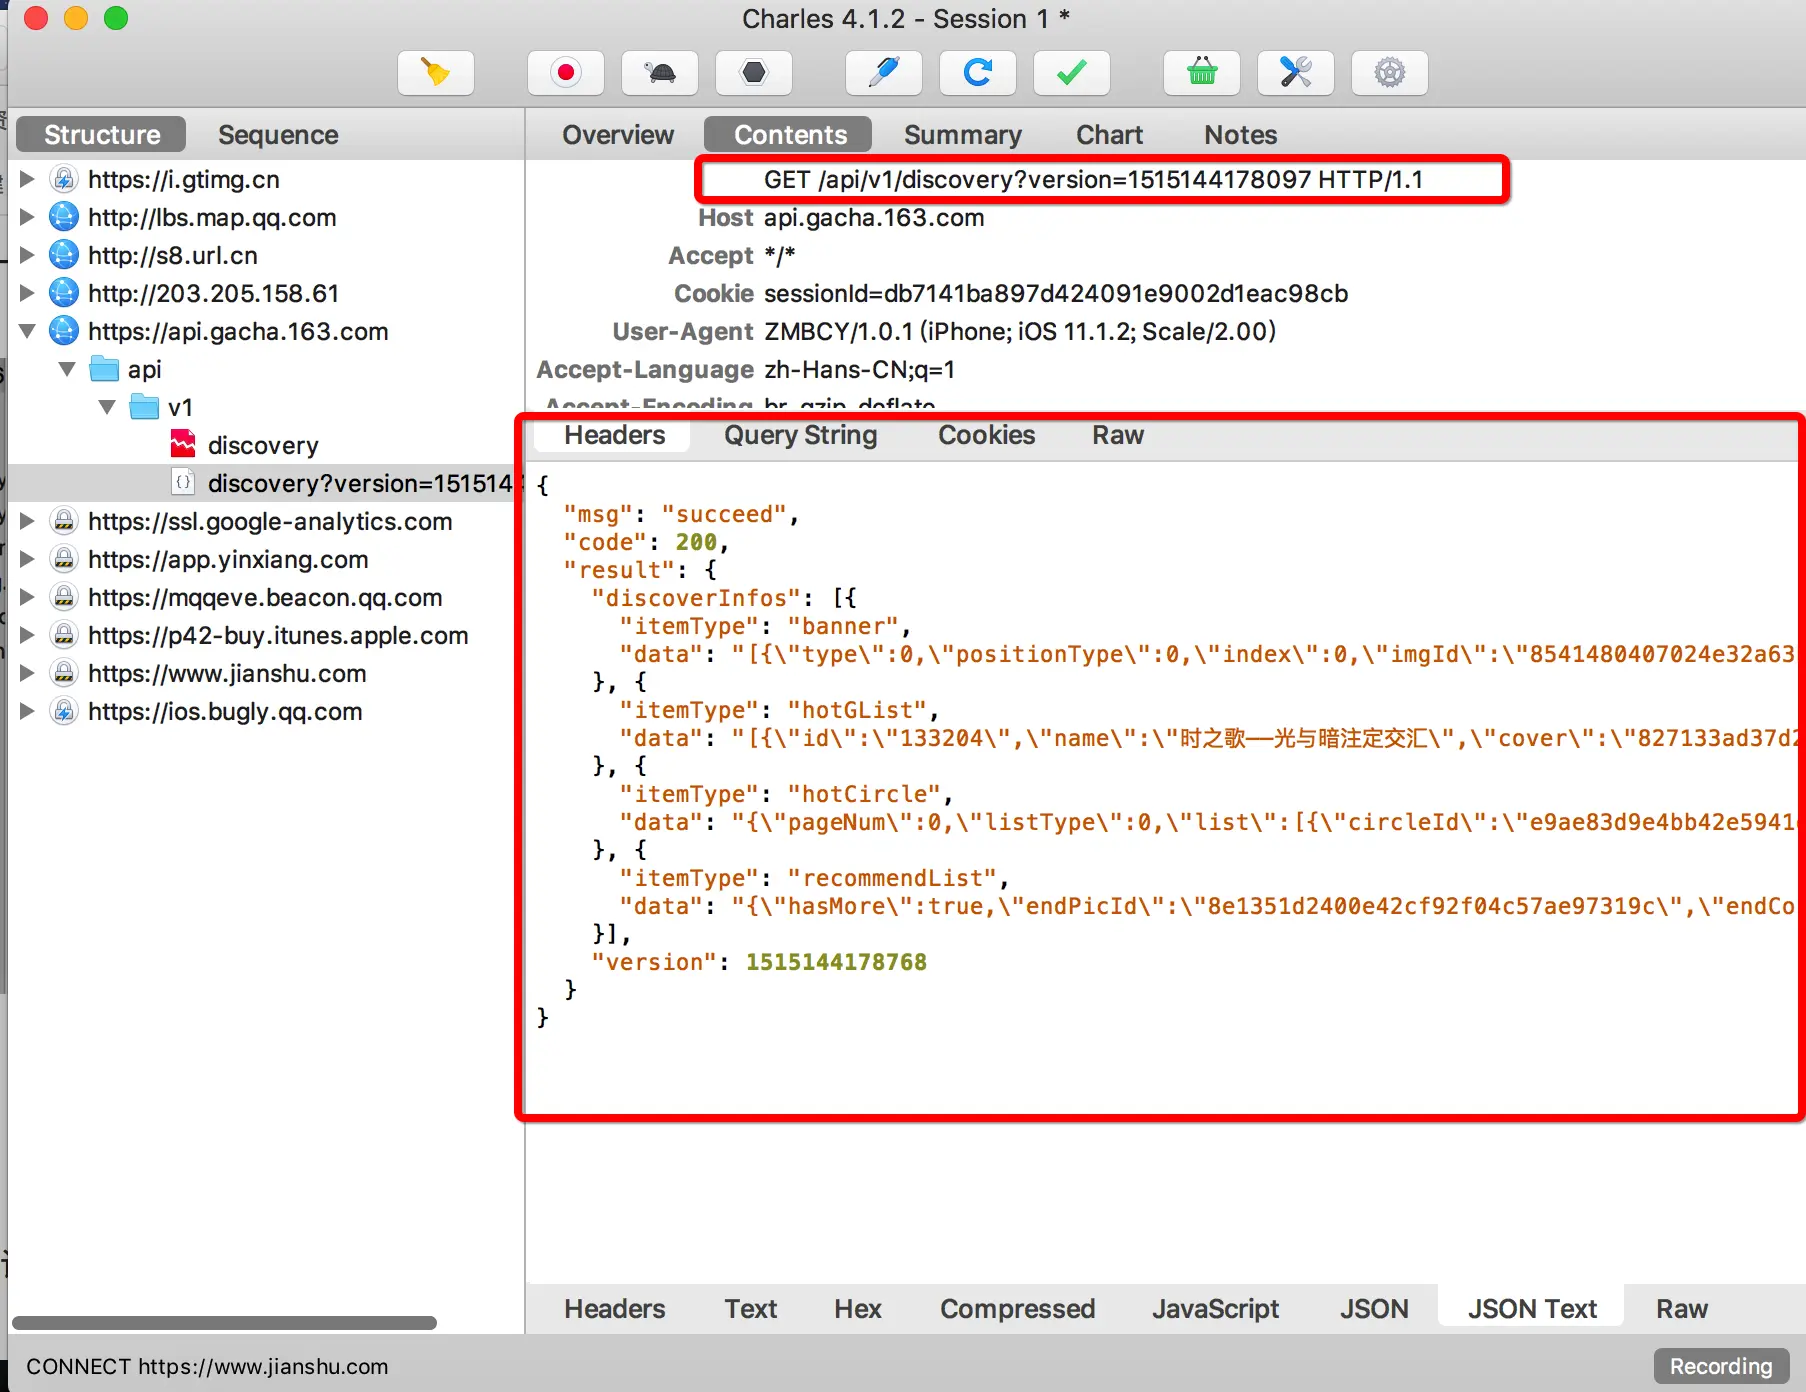Switch to the Sequence view tab
Screen dimensions: 1806x1392
pyautogui.click(x=278, y=135)
